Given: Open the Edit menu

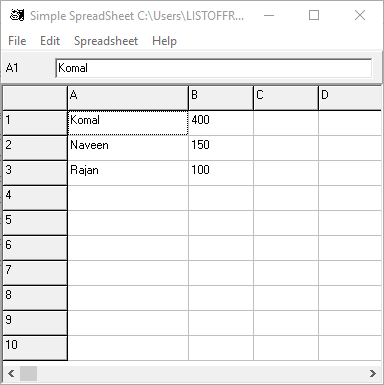Looking at the screenshot, I should coord(50,41).
